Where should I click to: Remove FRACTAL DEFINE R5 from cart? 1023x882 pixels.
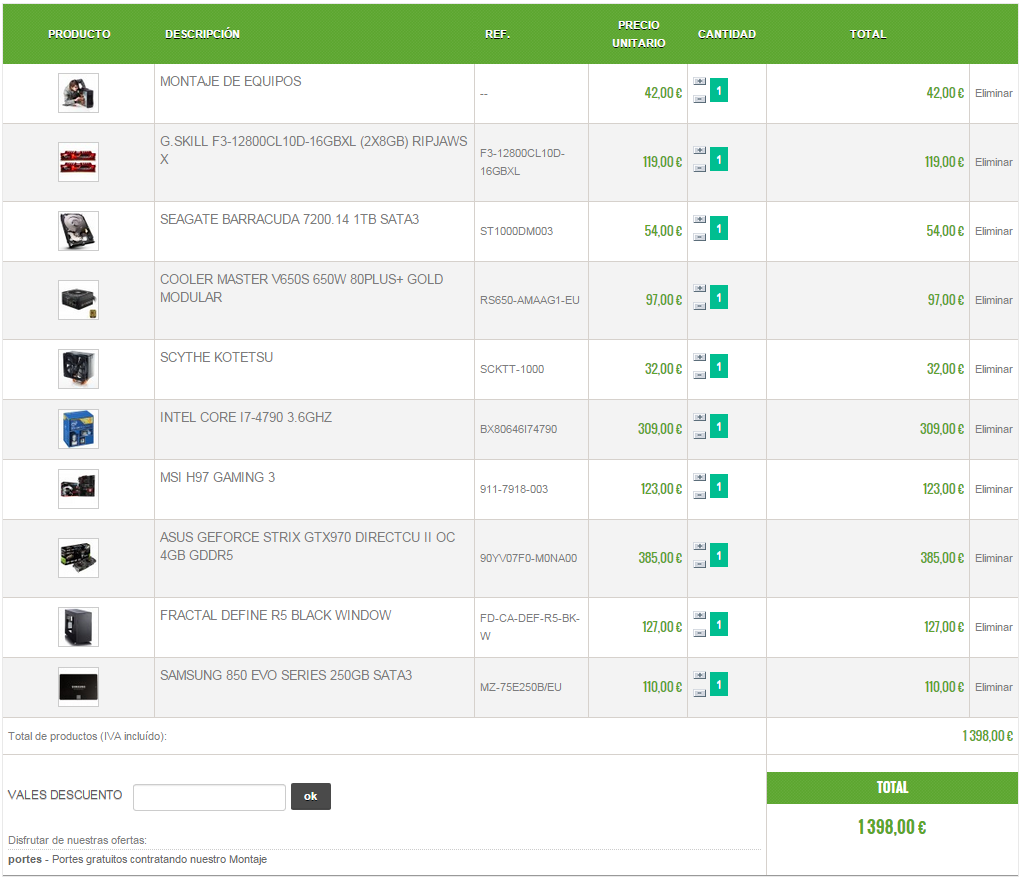point(994,628)
